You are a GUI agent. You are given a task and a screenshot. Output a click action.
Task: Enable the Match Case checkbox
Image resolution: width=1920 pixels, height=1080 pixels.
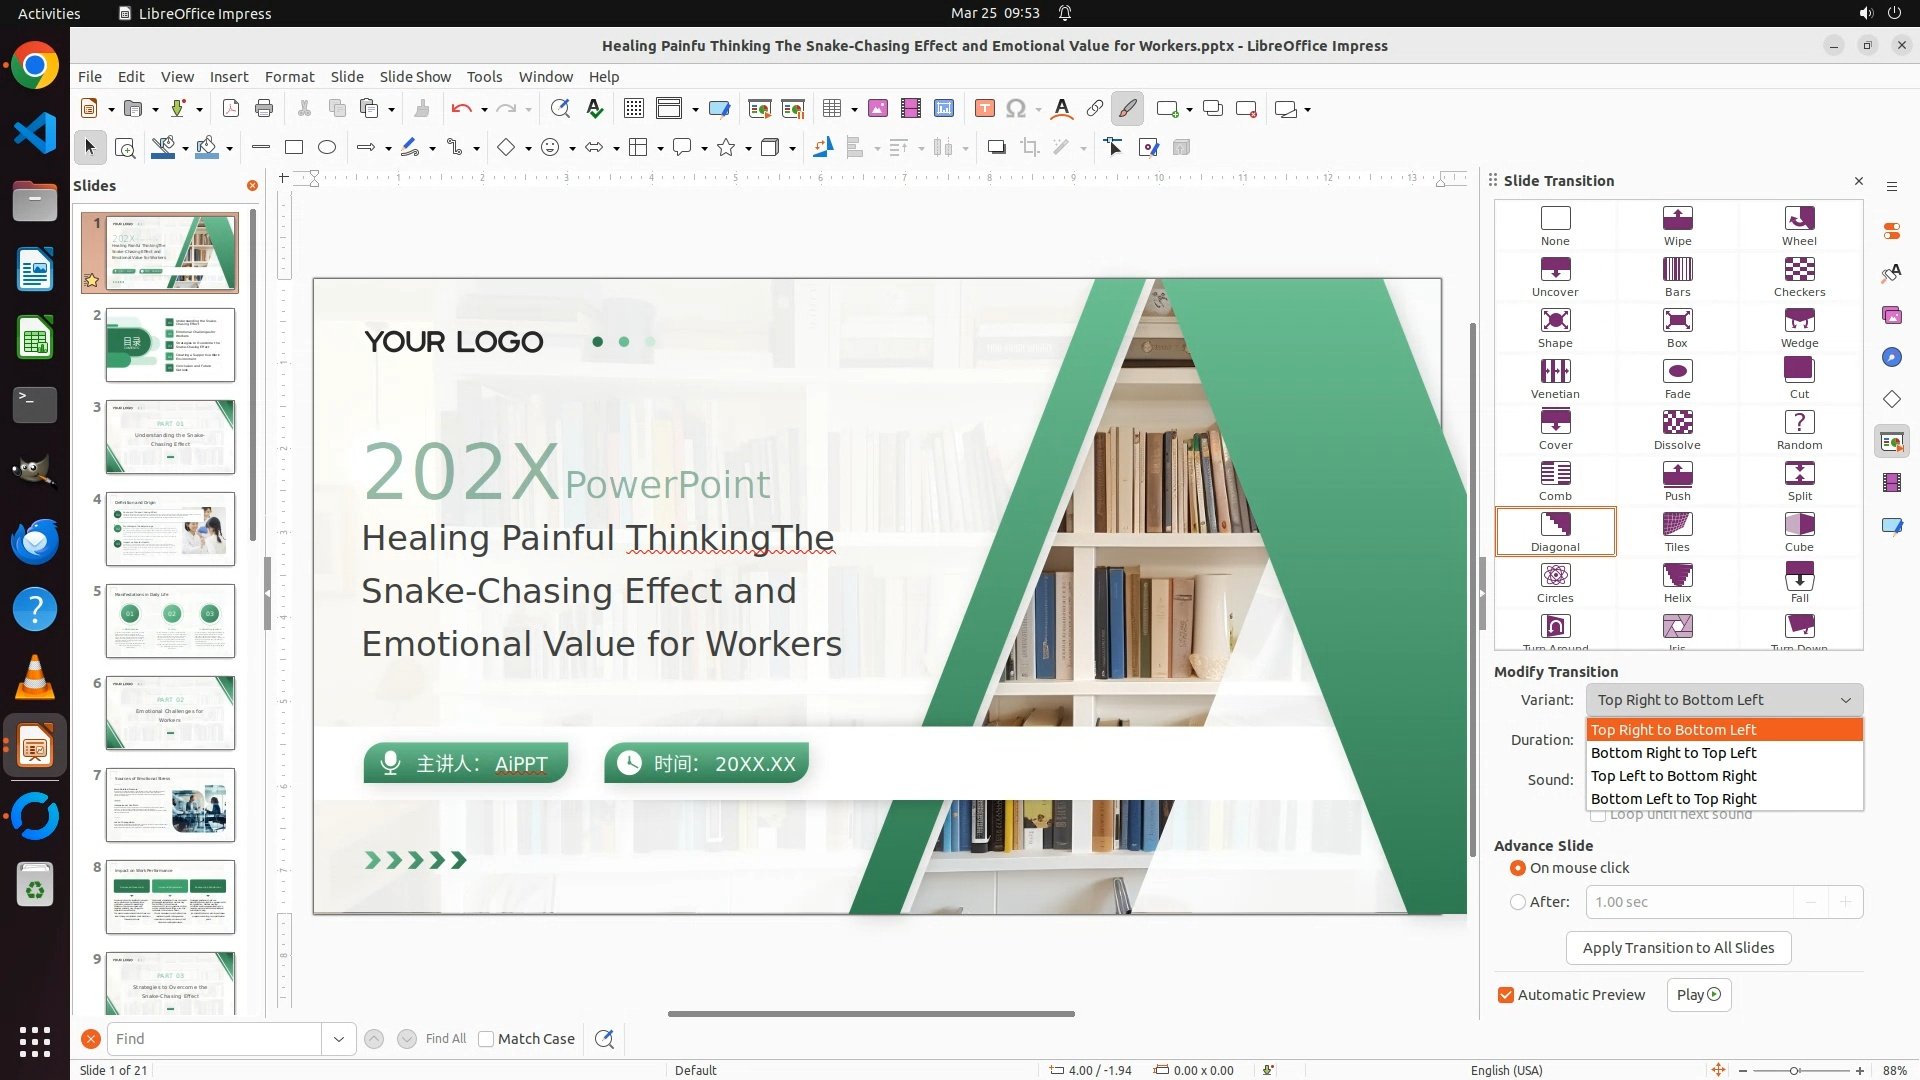(486, 1039)
